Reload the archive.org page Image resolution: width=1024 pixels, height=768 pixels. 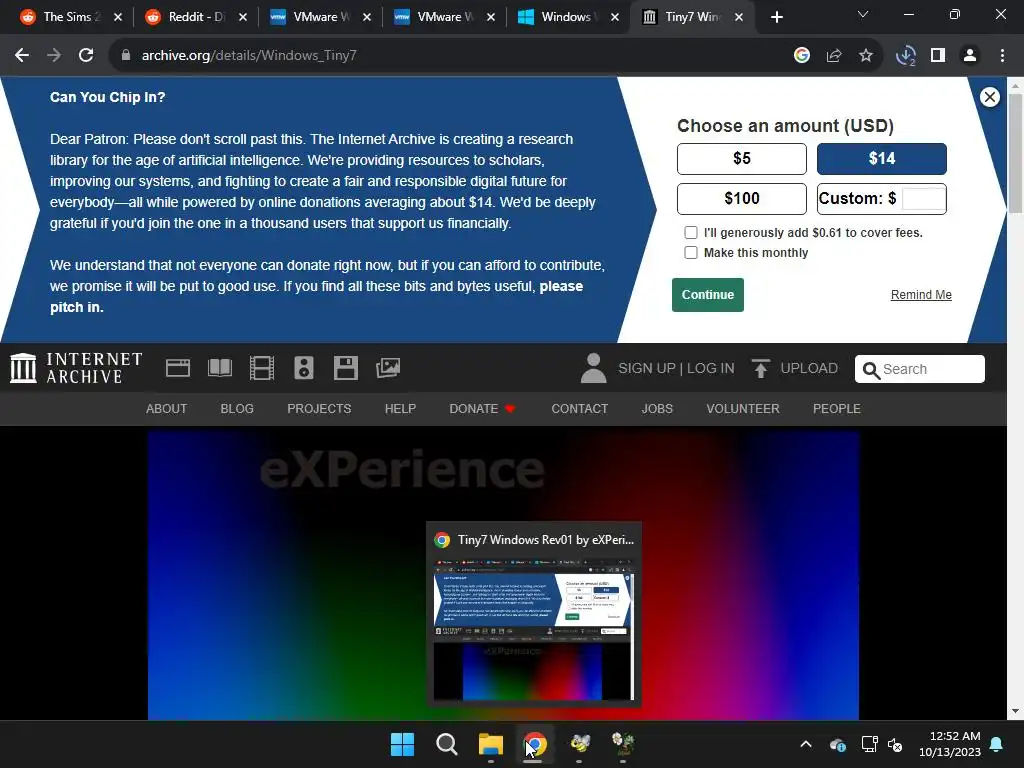86,56
